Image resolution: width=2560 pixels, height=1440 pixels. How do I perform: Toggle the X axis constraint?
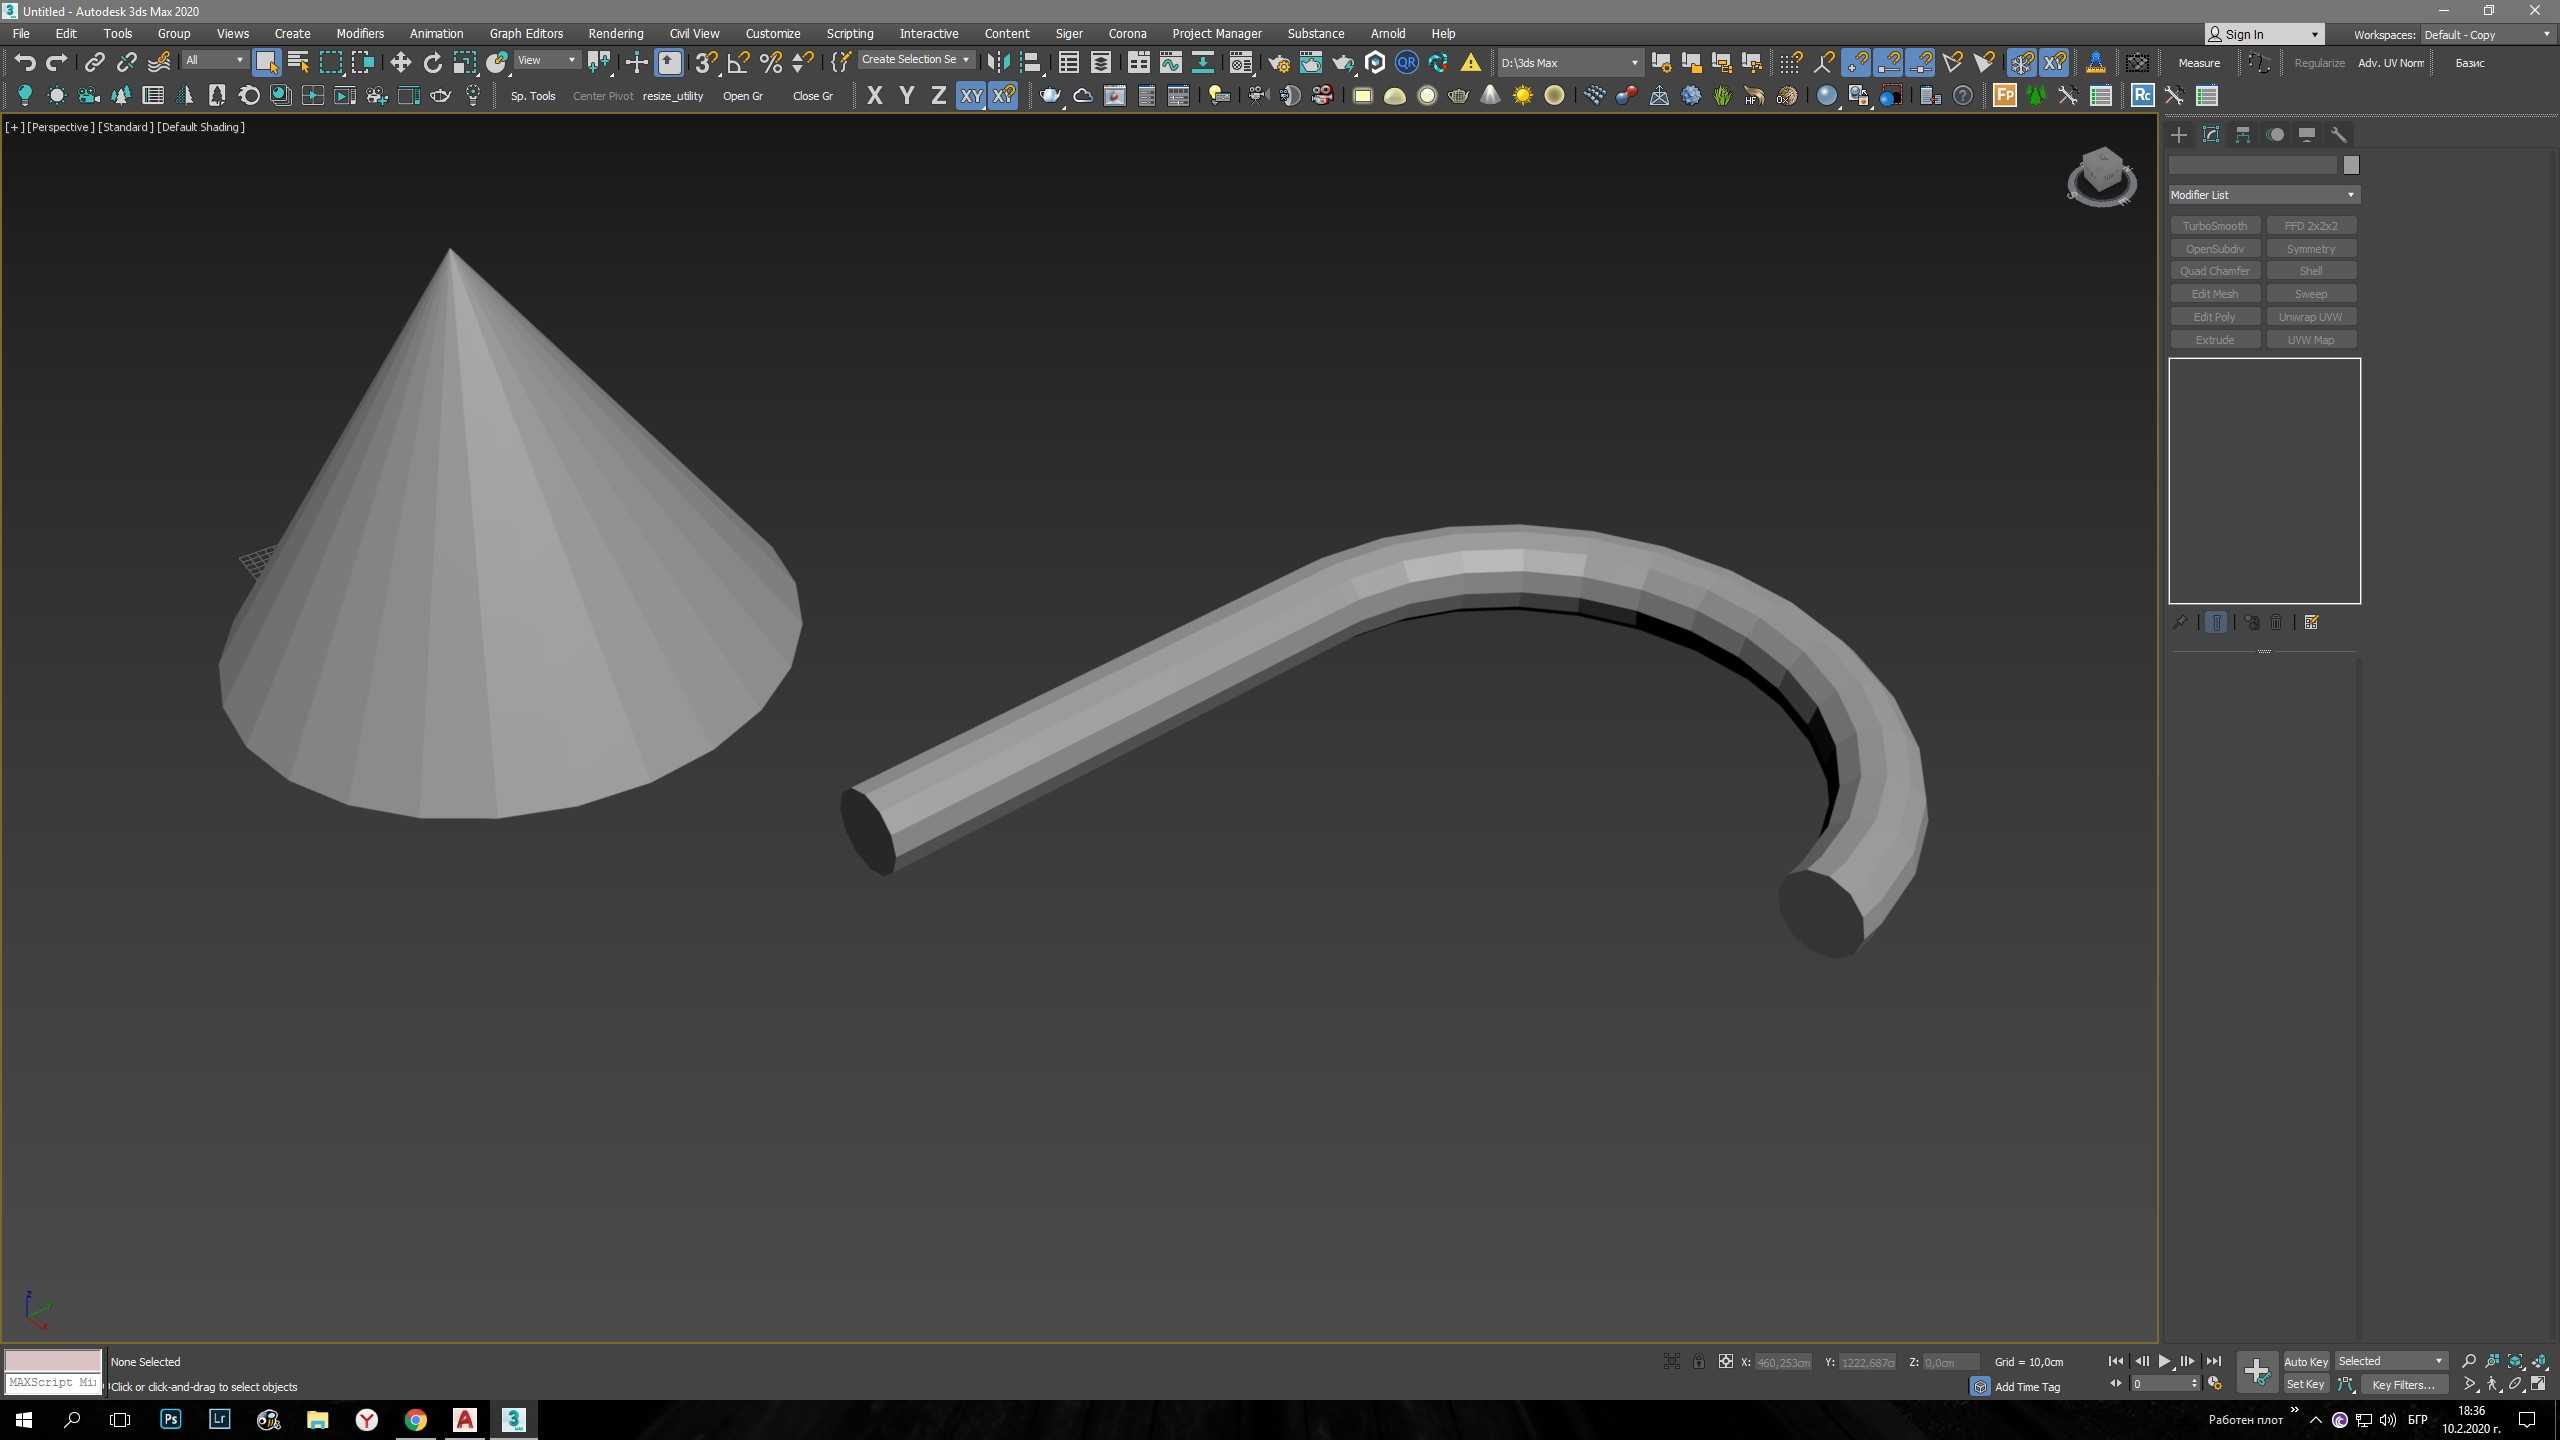tap(874, 95)
